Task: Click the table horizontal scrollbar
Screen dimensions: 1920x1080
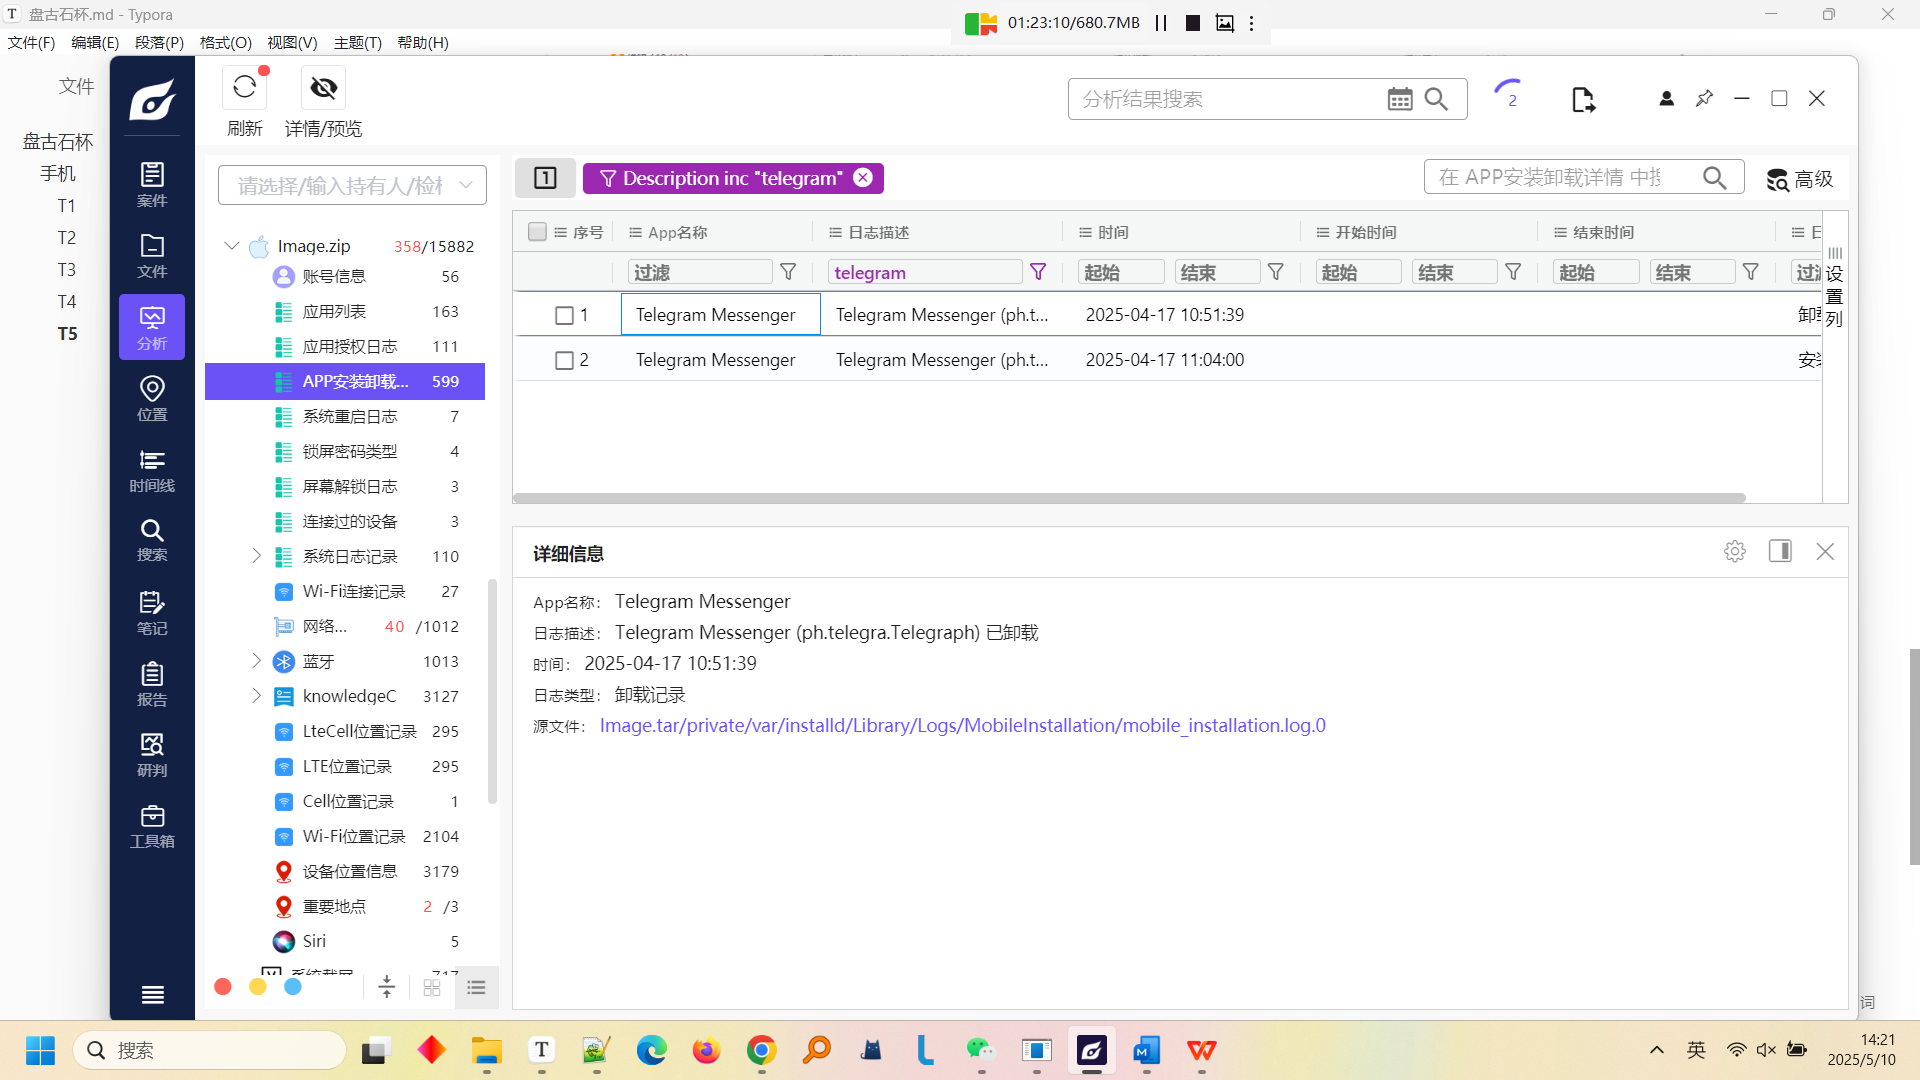Action: coord(1130,497)
